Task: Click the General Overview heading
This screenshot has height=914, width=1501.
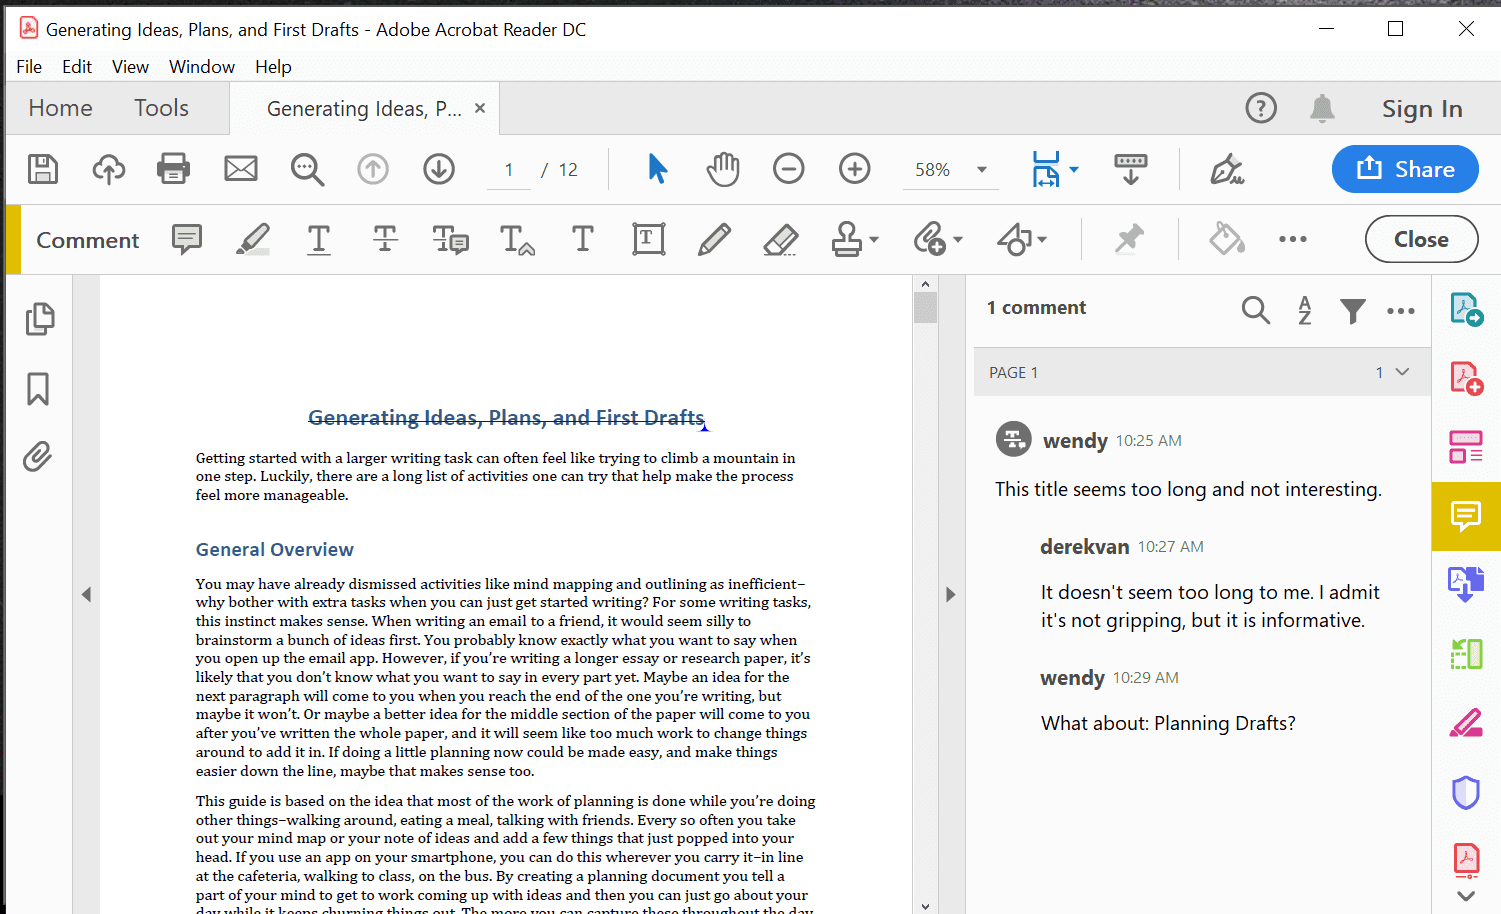Action: (275, 549)
